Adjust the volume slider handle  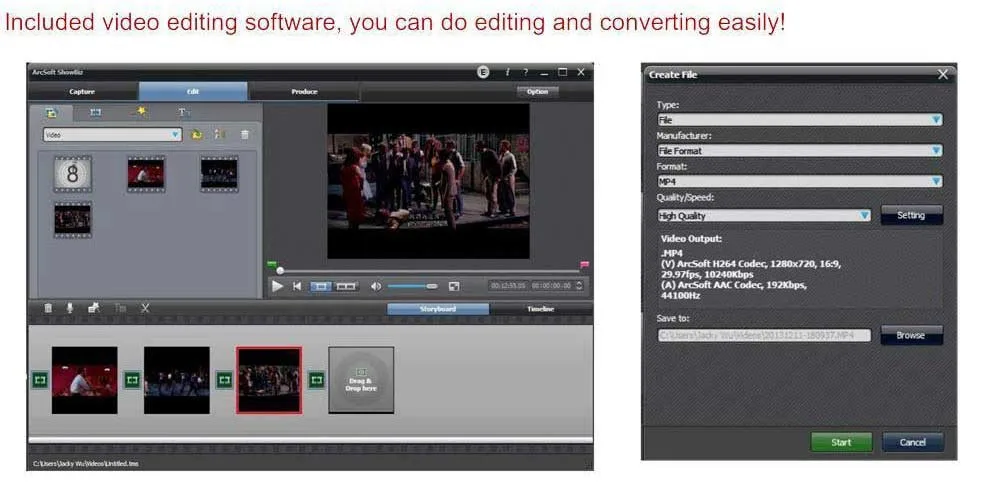[x=432, y=286]
